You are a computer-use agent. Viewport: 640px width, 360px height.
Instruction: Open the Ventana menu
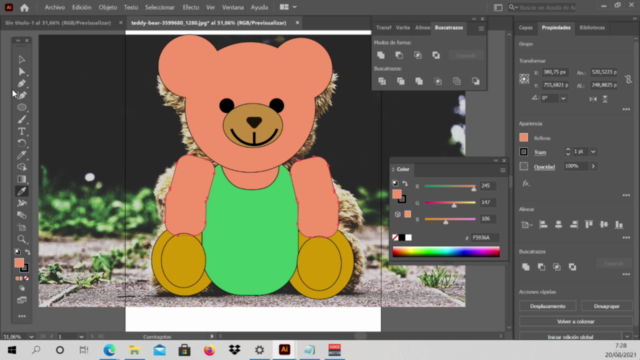point(233,7)
